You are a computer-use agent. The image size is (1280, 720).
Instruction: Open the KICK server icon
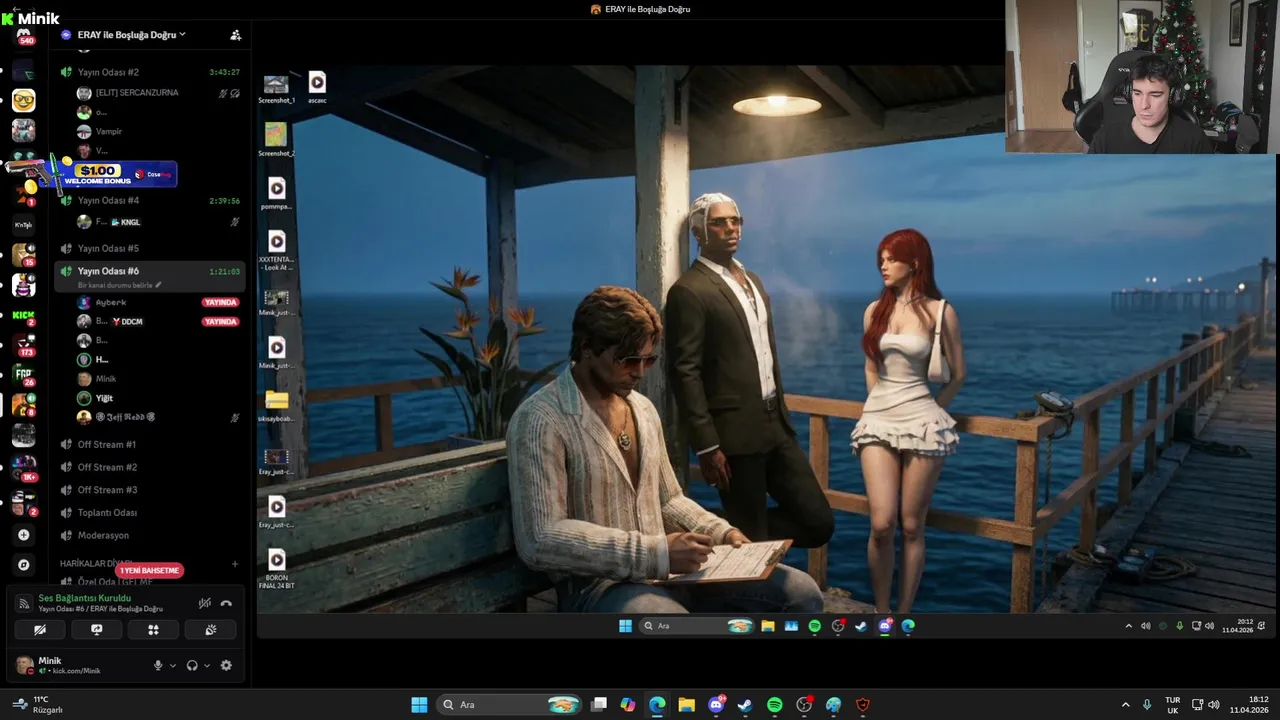pos(24,316)
